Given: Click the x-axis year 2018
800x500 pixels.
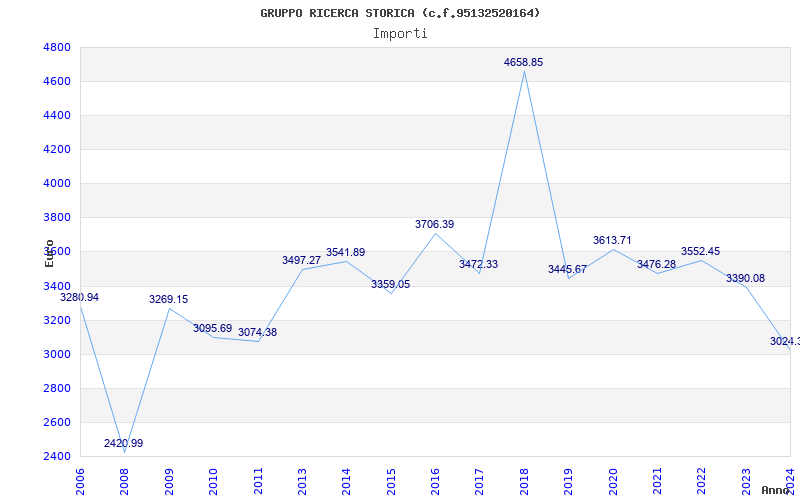Looking at the screenshot, I should [524, 481].
